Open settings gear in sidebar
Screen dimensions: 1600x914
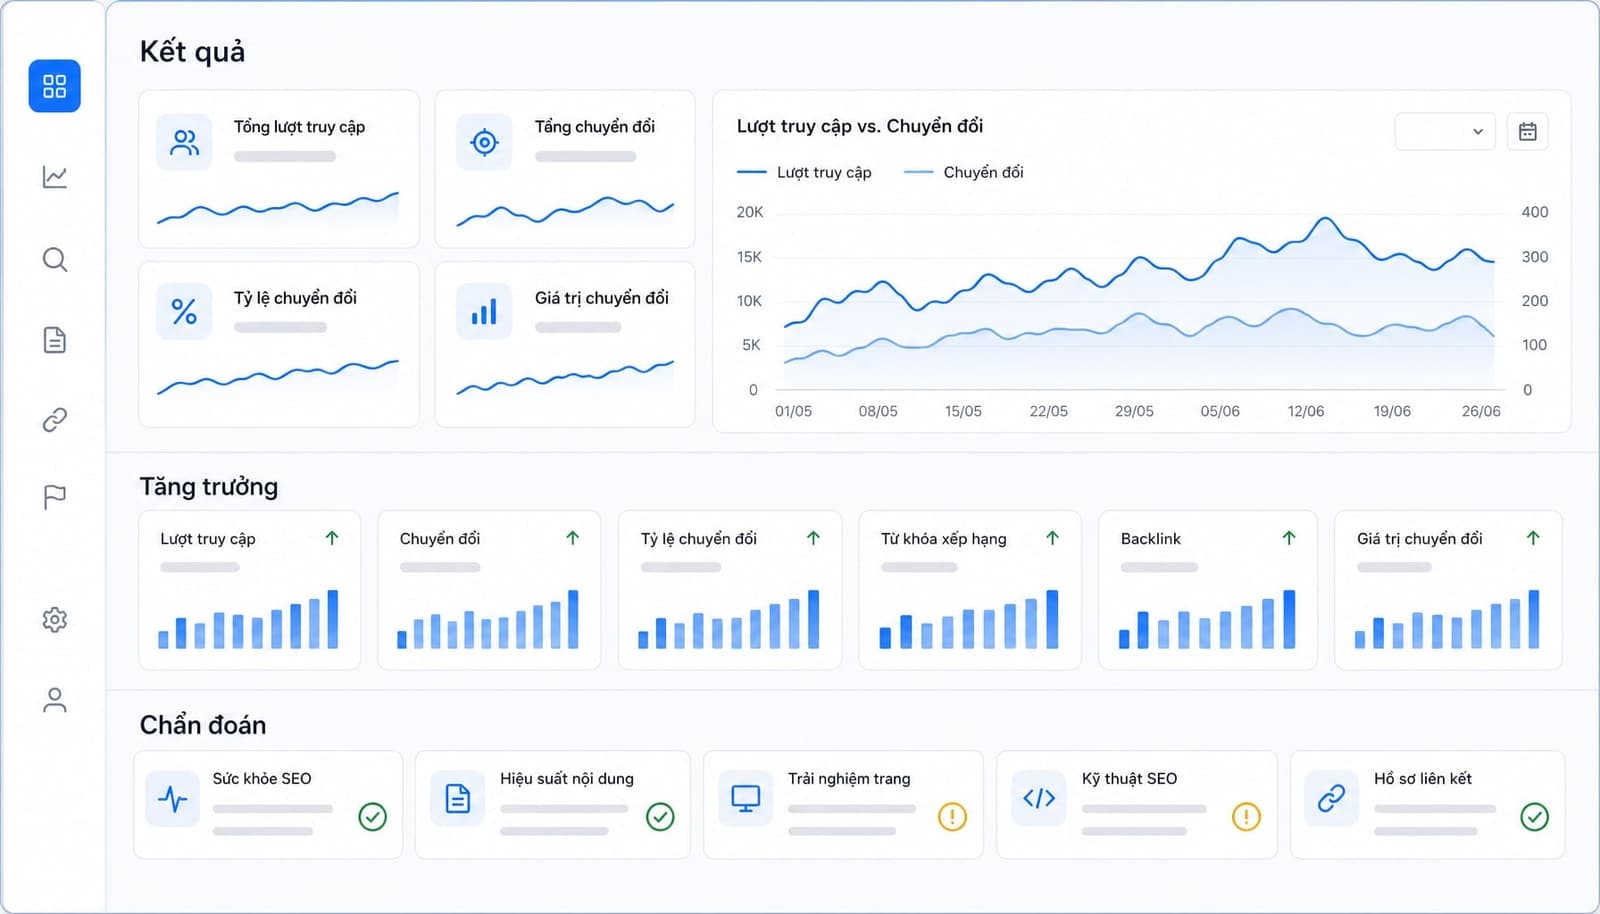click(x=55, y=620)
